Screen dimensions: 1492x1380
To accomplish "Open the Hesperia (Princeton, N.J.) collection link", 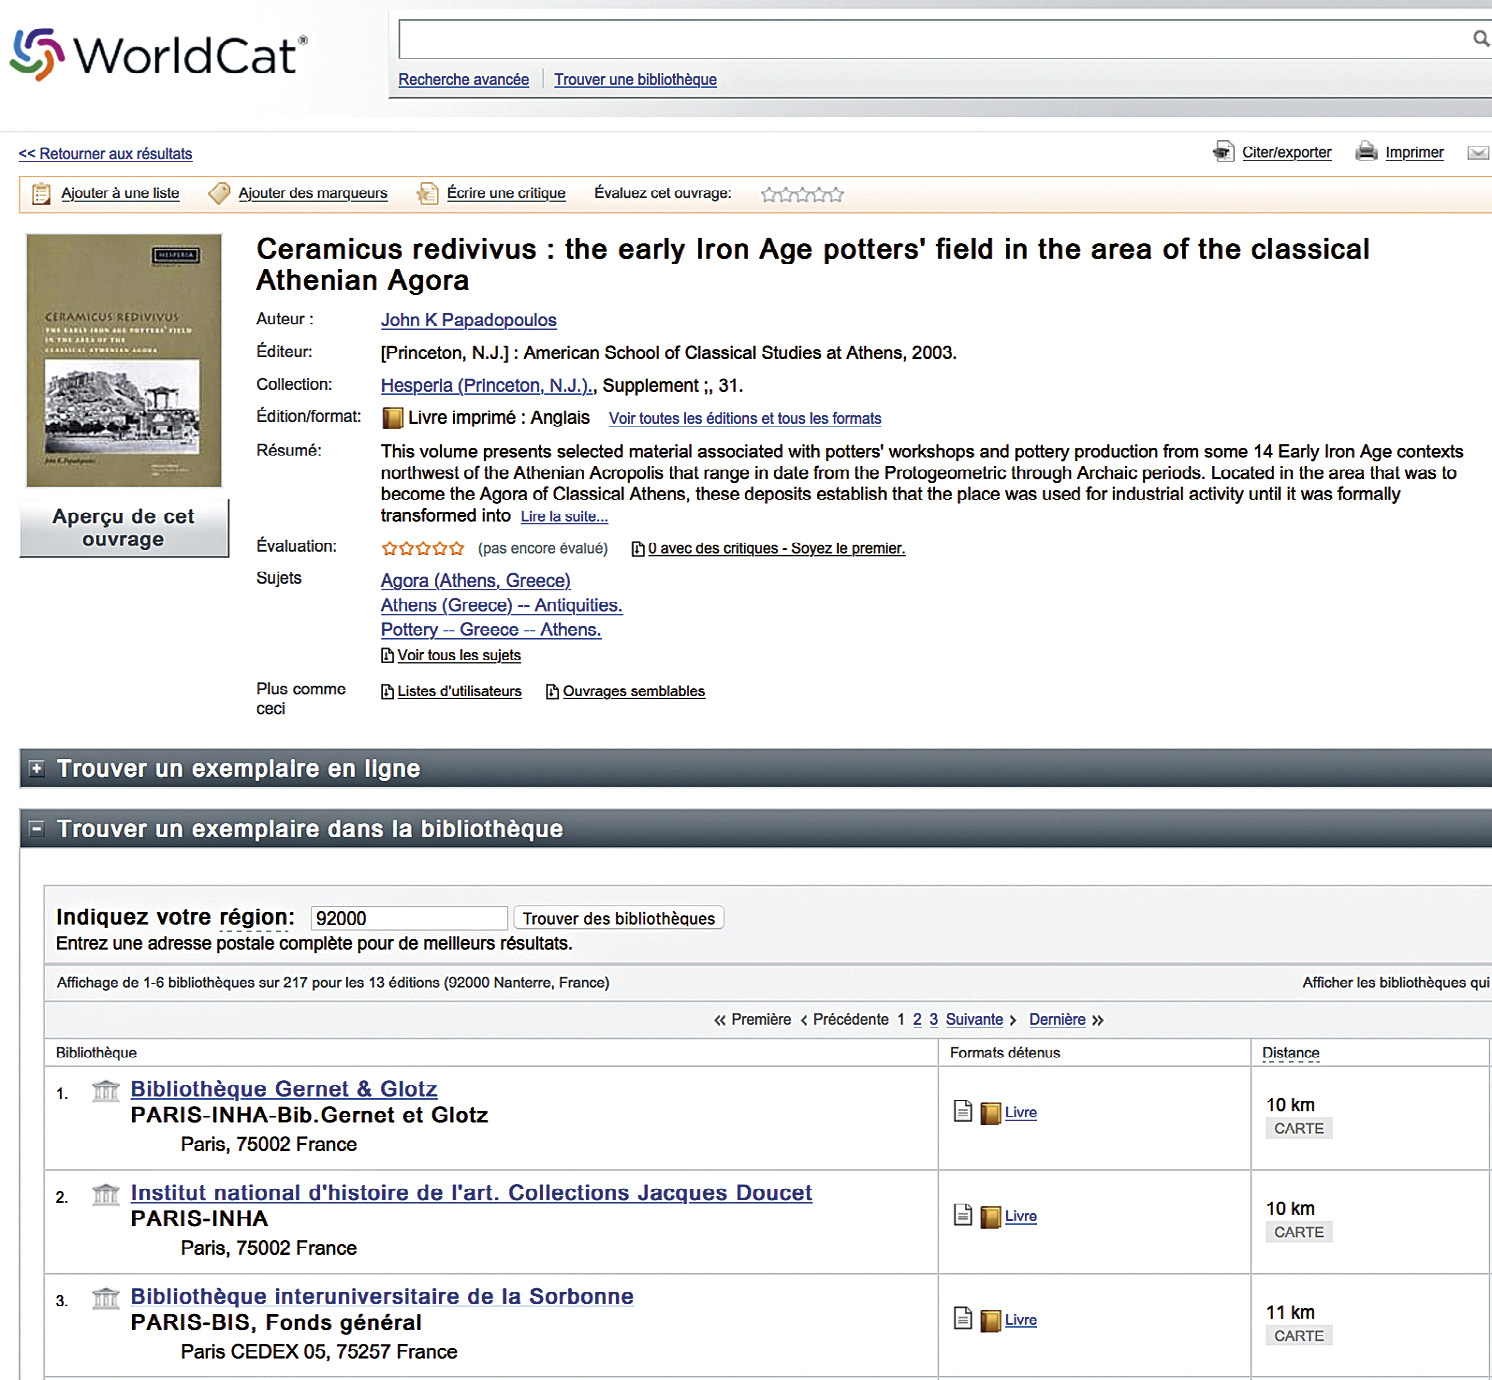I will pos(487,386).
